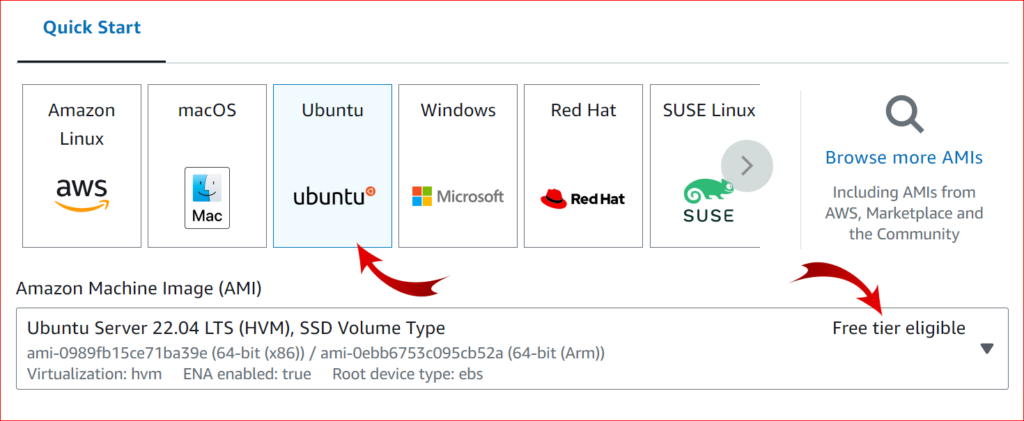
Task: Click Root device type: ebs text
Action: 408,375
